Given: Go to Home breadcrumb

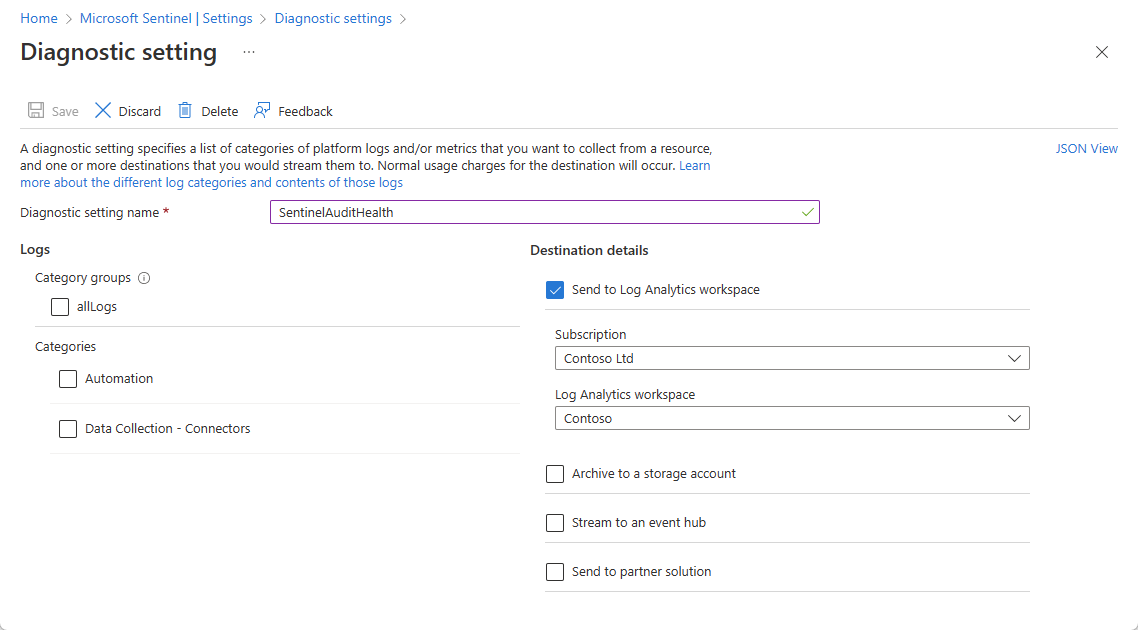Looking at the screenshot, I should click(x=39, y=19).
